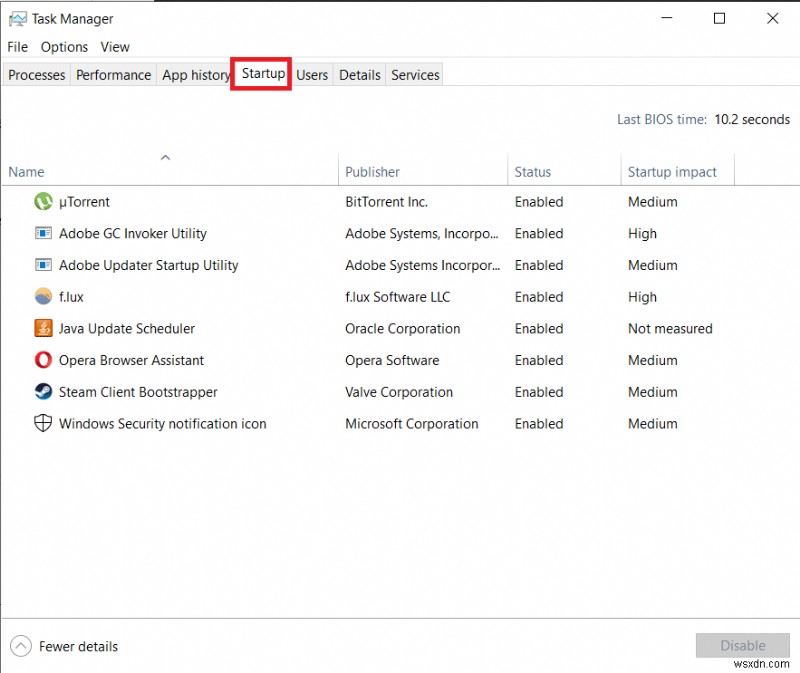Click the f.lux application icon
800x673 pixels.
(42, 297)
